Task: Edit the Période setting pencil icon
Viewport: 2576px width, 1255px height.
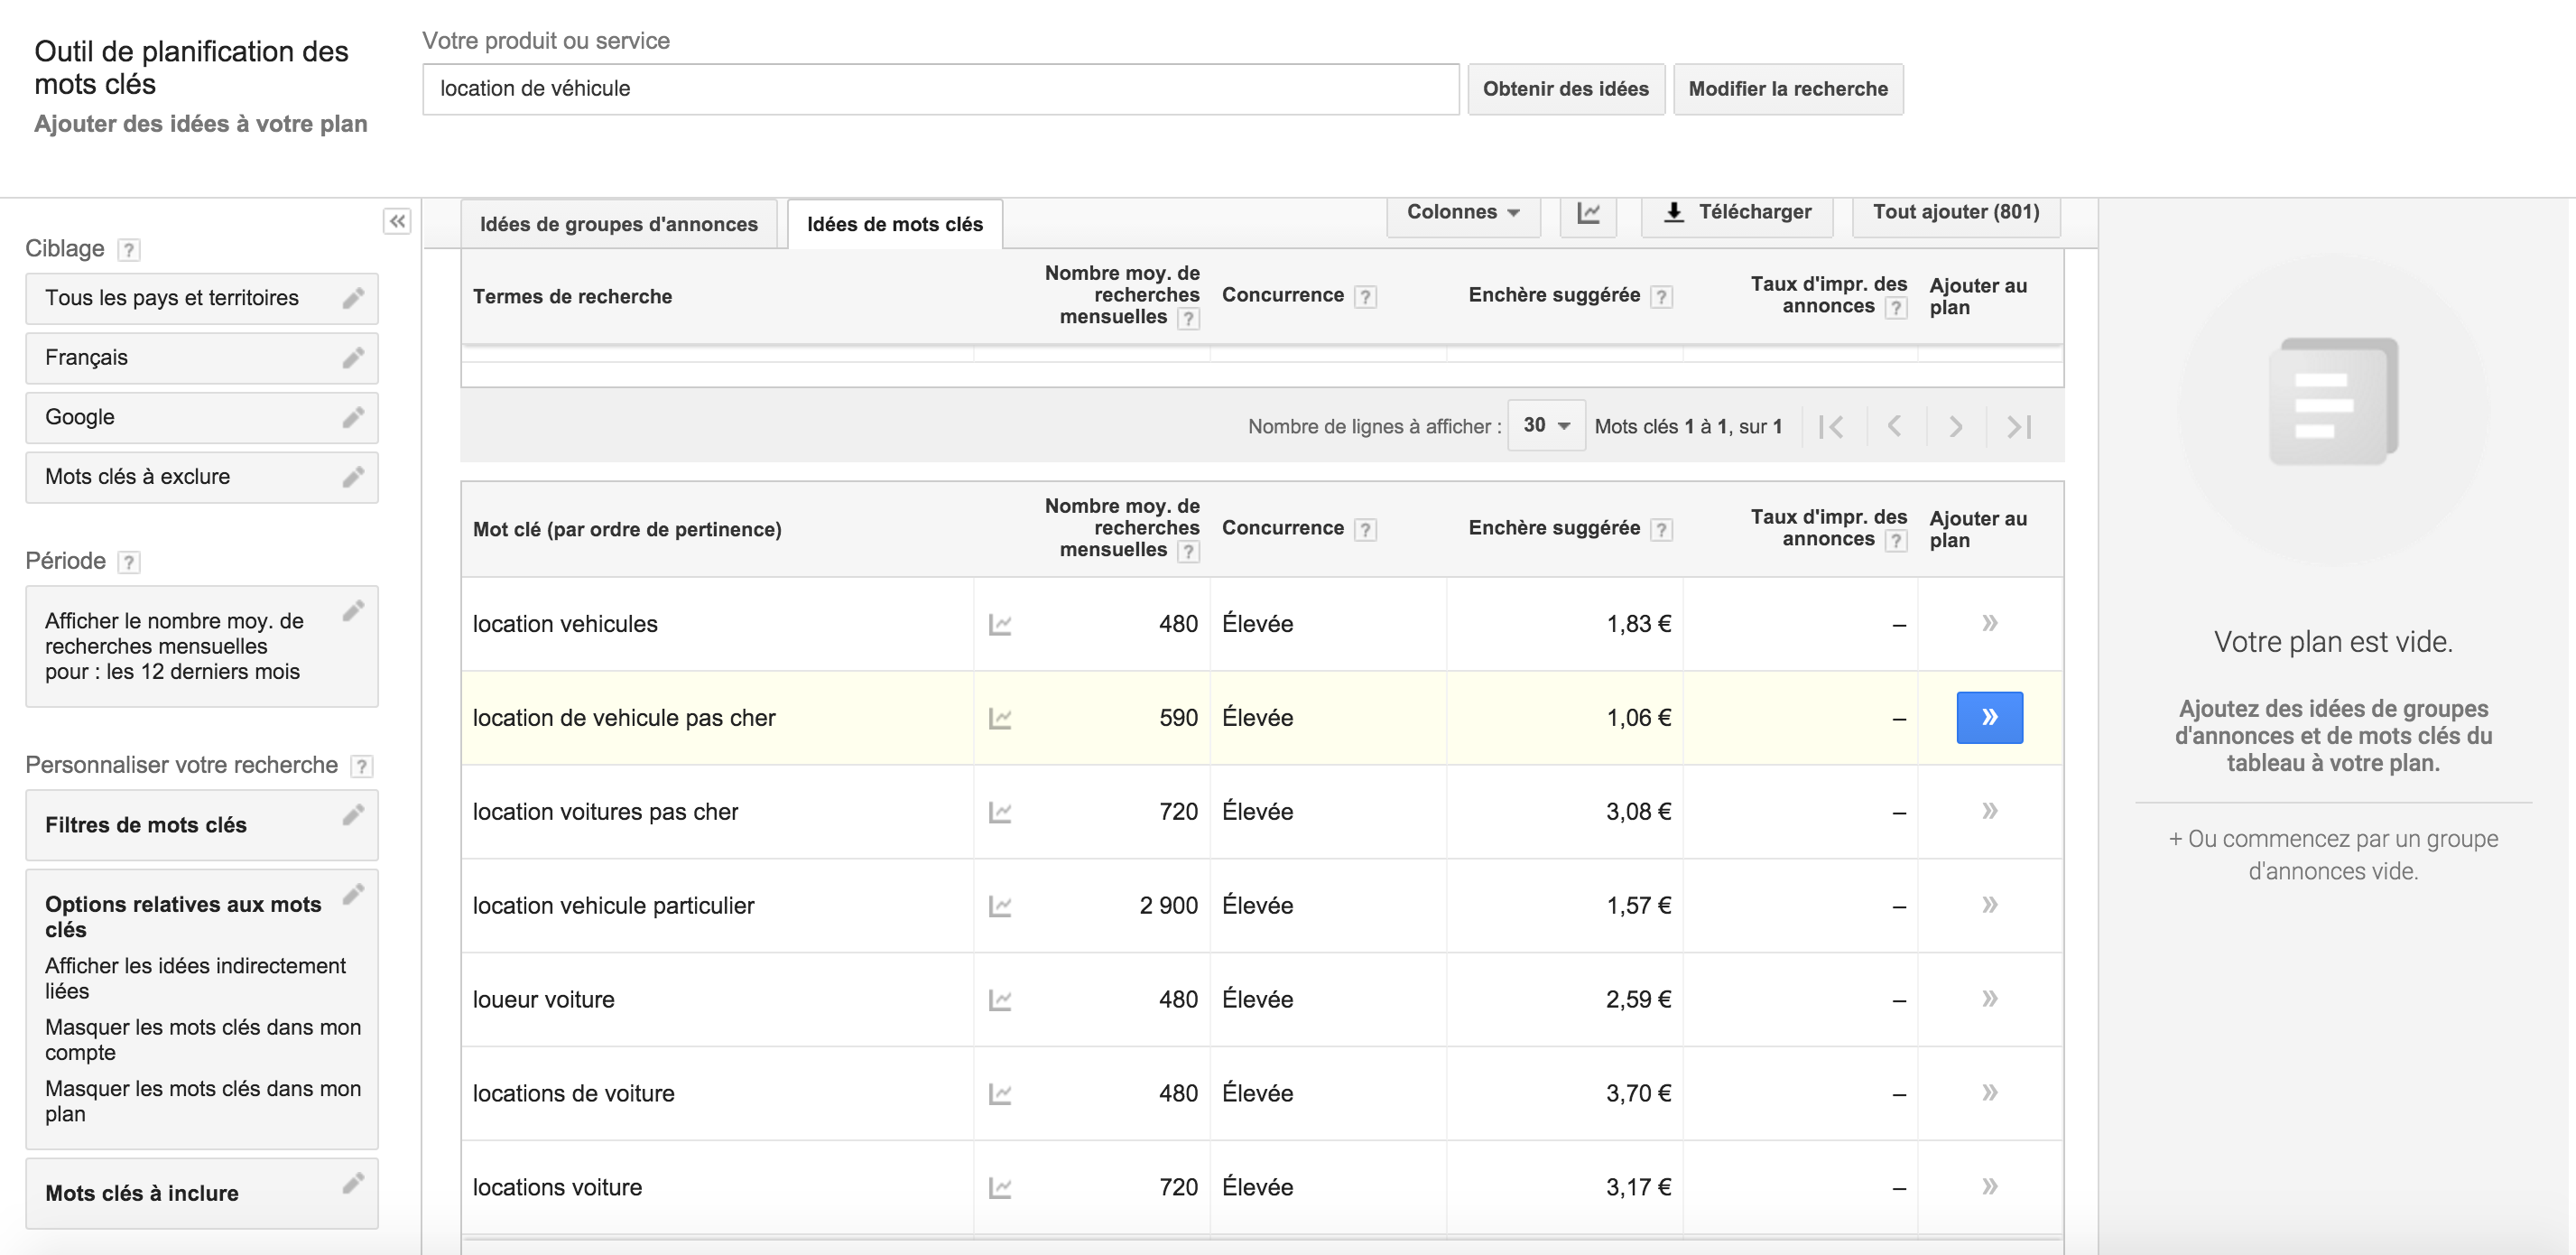Action: [x=353, y=610]
